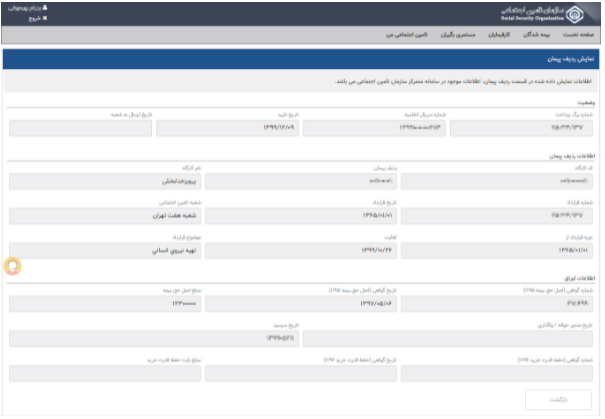Screen dimensions: 605x419
Task: Select the شماره برگ پرداخت field
Action: (x=521, y=128)
